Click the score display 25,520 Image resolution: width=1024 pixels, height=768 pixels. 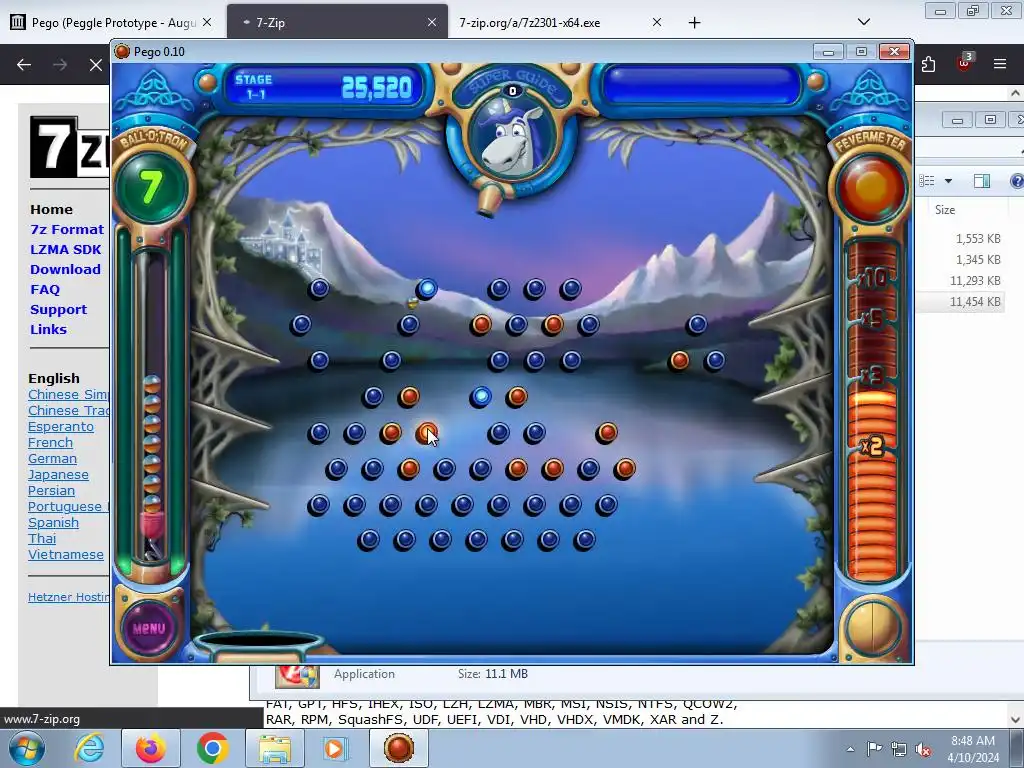coord(376,88)
